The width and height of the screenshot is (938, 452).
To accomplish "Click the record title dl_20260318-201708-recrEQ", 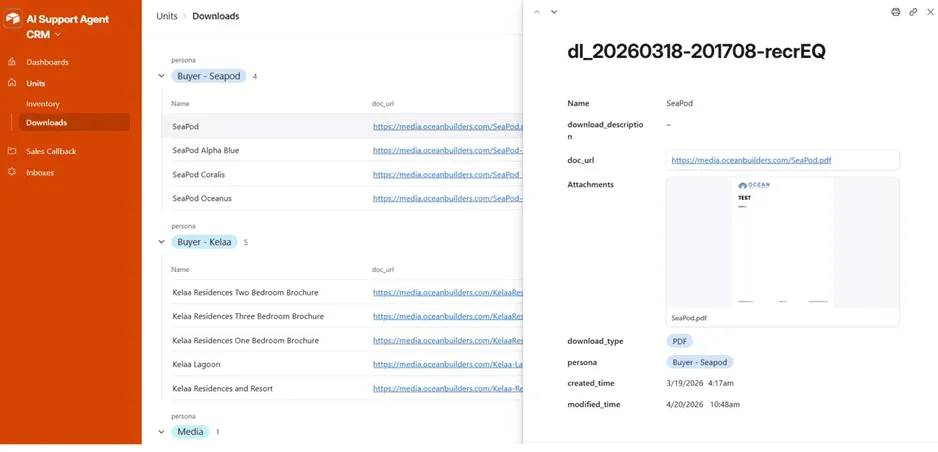I will 696,52.
